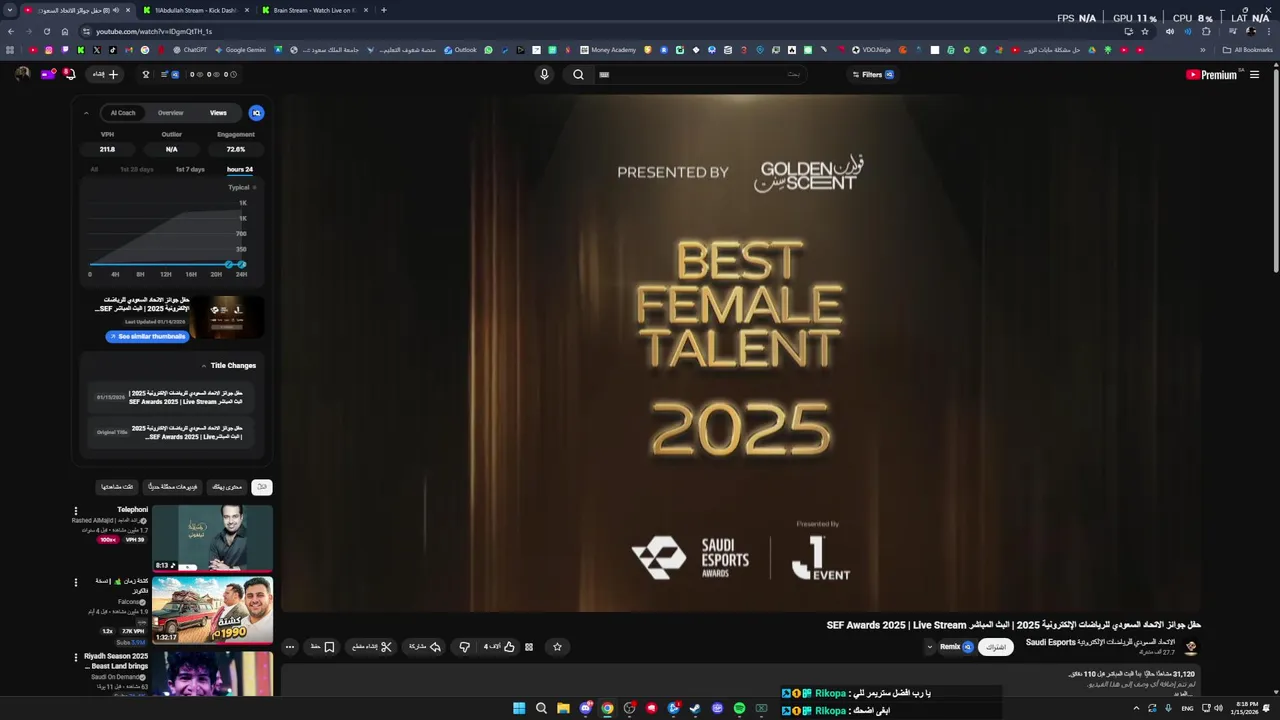The height and width of the screenshot is (720, 1280).
Task: Open File Explorer from taskbar
Action: tap(563, 708)
